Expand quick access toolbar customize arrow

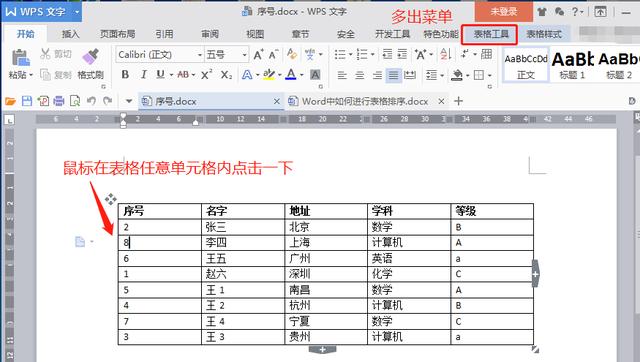point(129,101)
